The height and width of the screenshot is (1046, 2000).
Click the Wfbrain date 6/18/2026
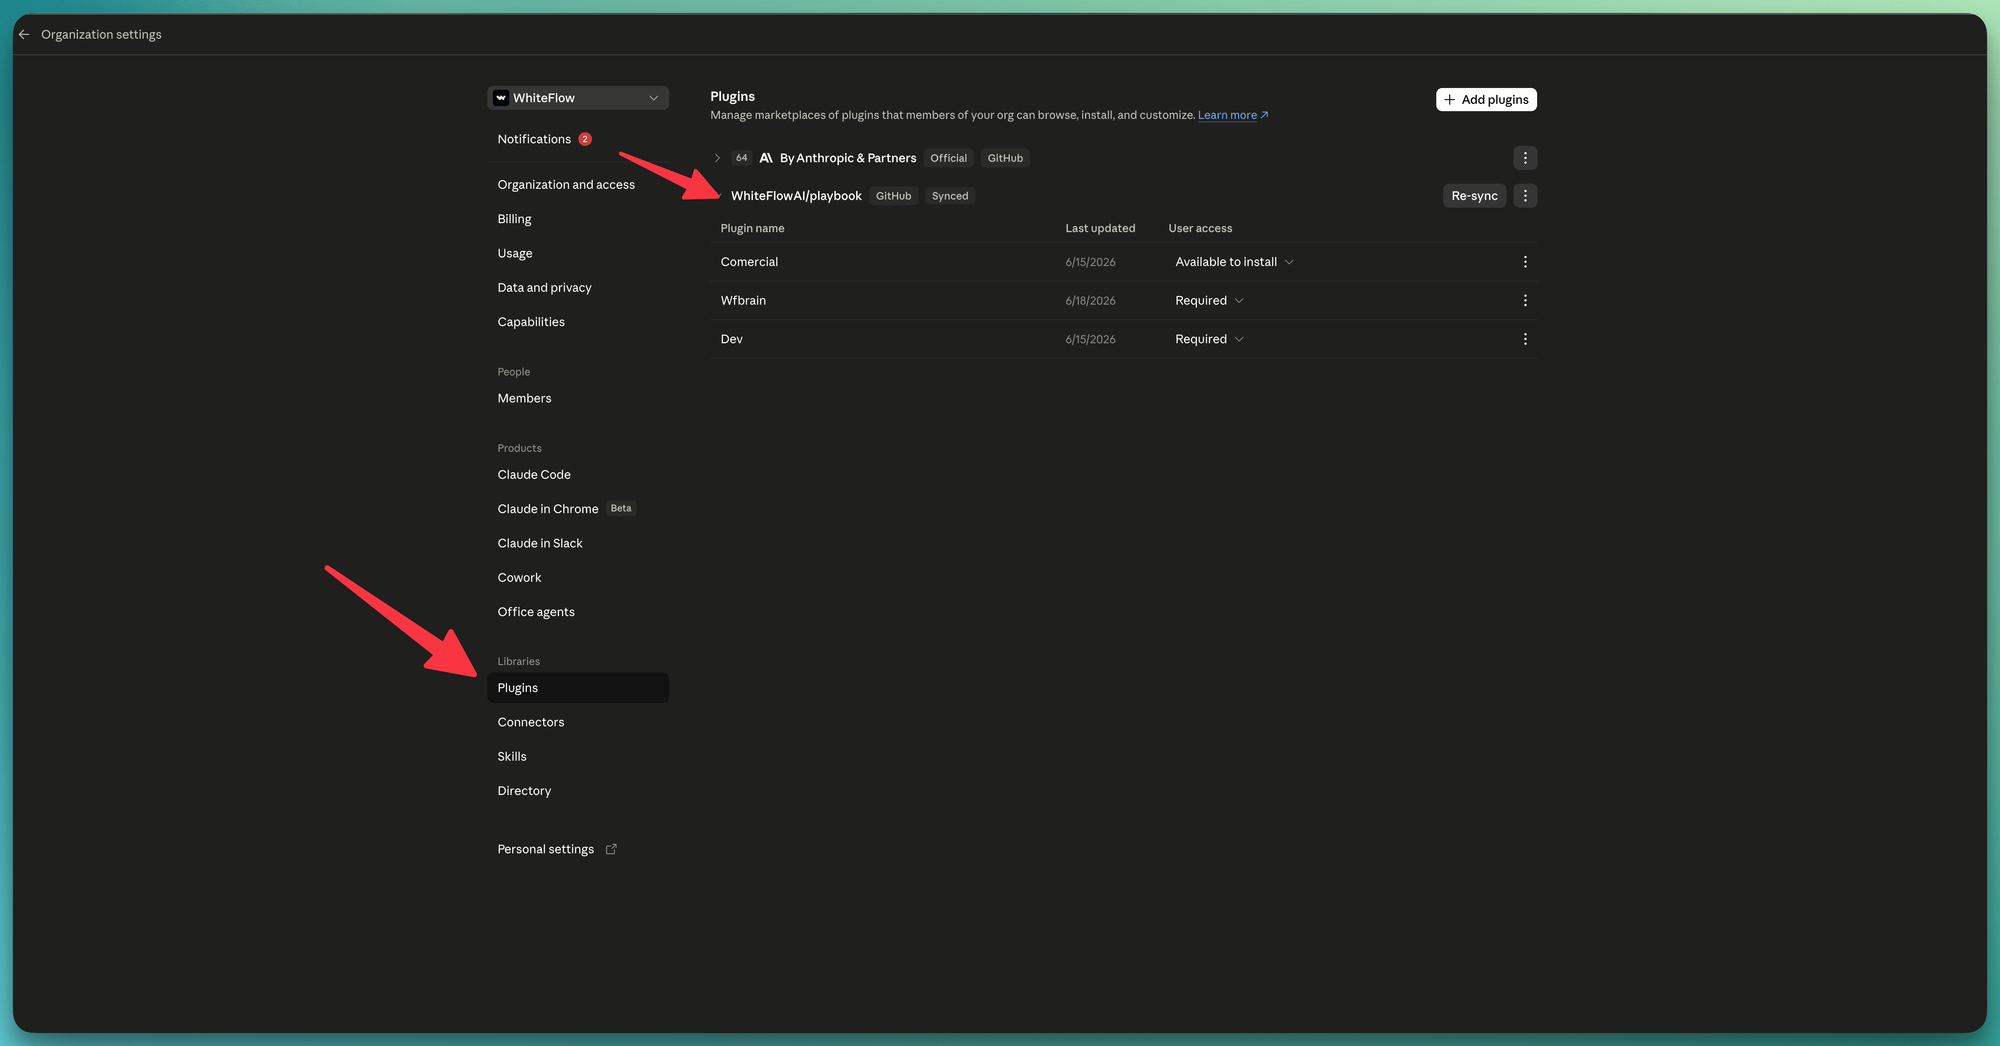(x=1090, y=300)
